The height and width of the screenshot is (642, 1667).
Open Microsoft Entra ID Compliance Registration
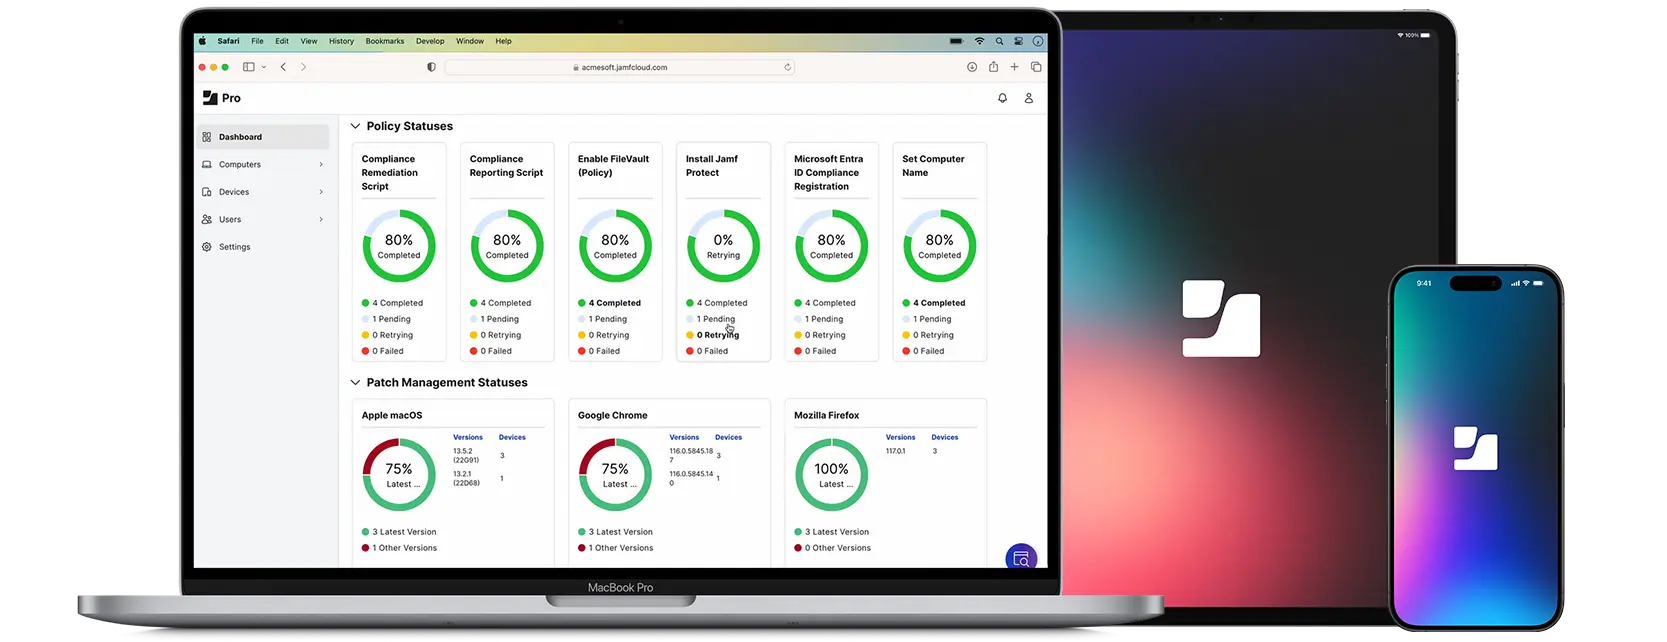click(828, 173)
